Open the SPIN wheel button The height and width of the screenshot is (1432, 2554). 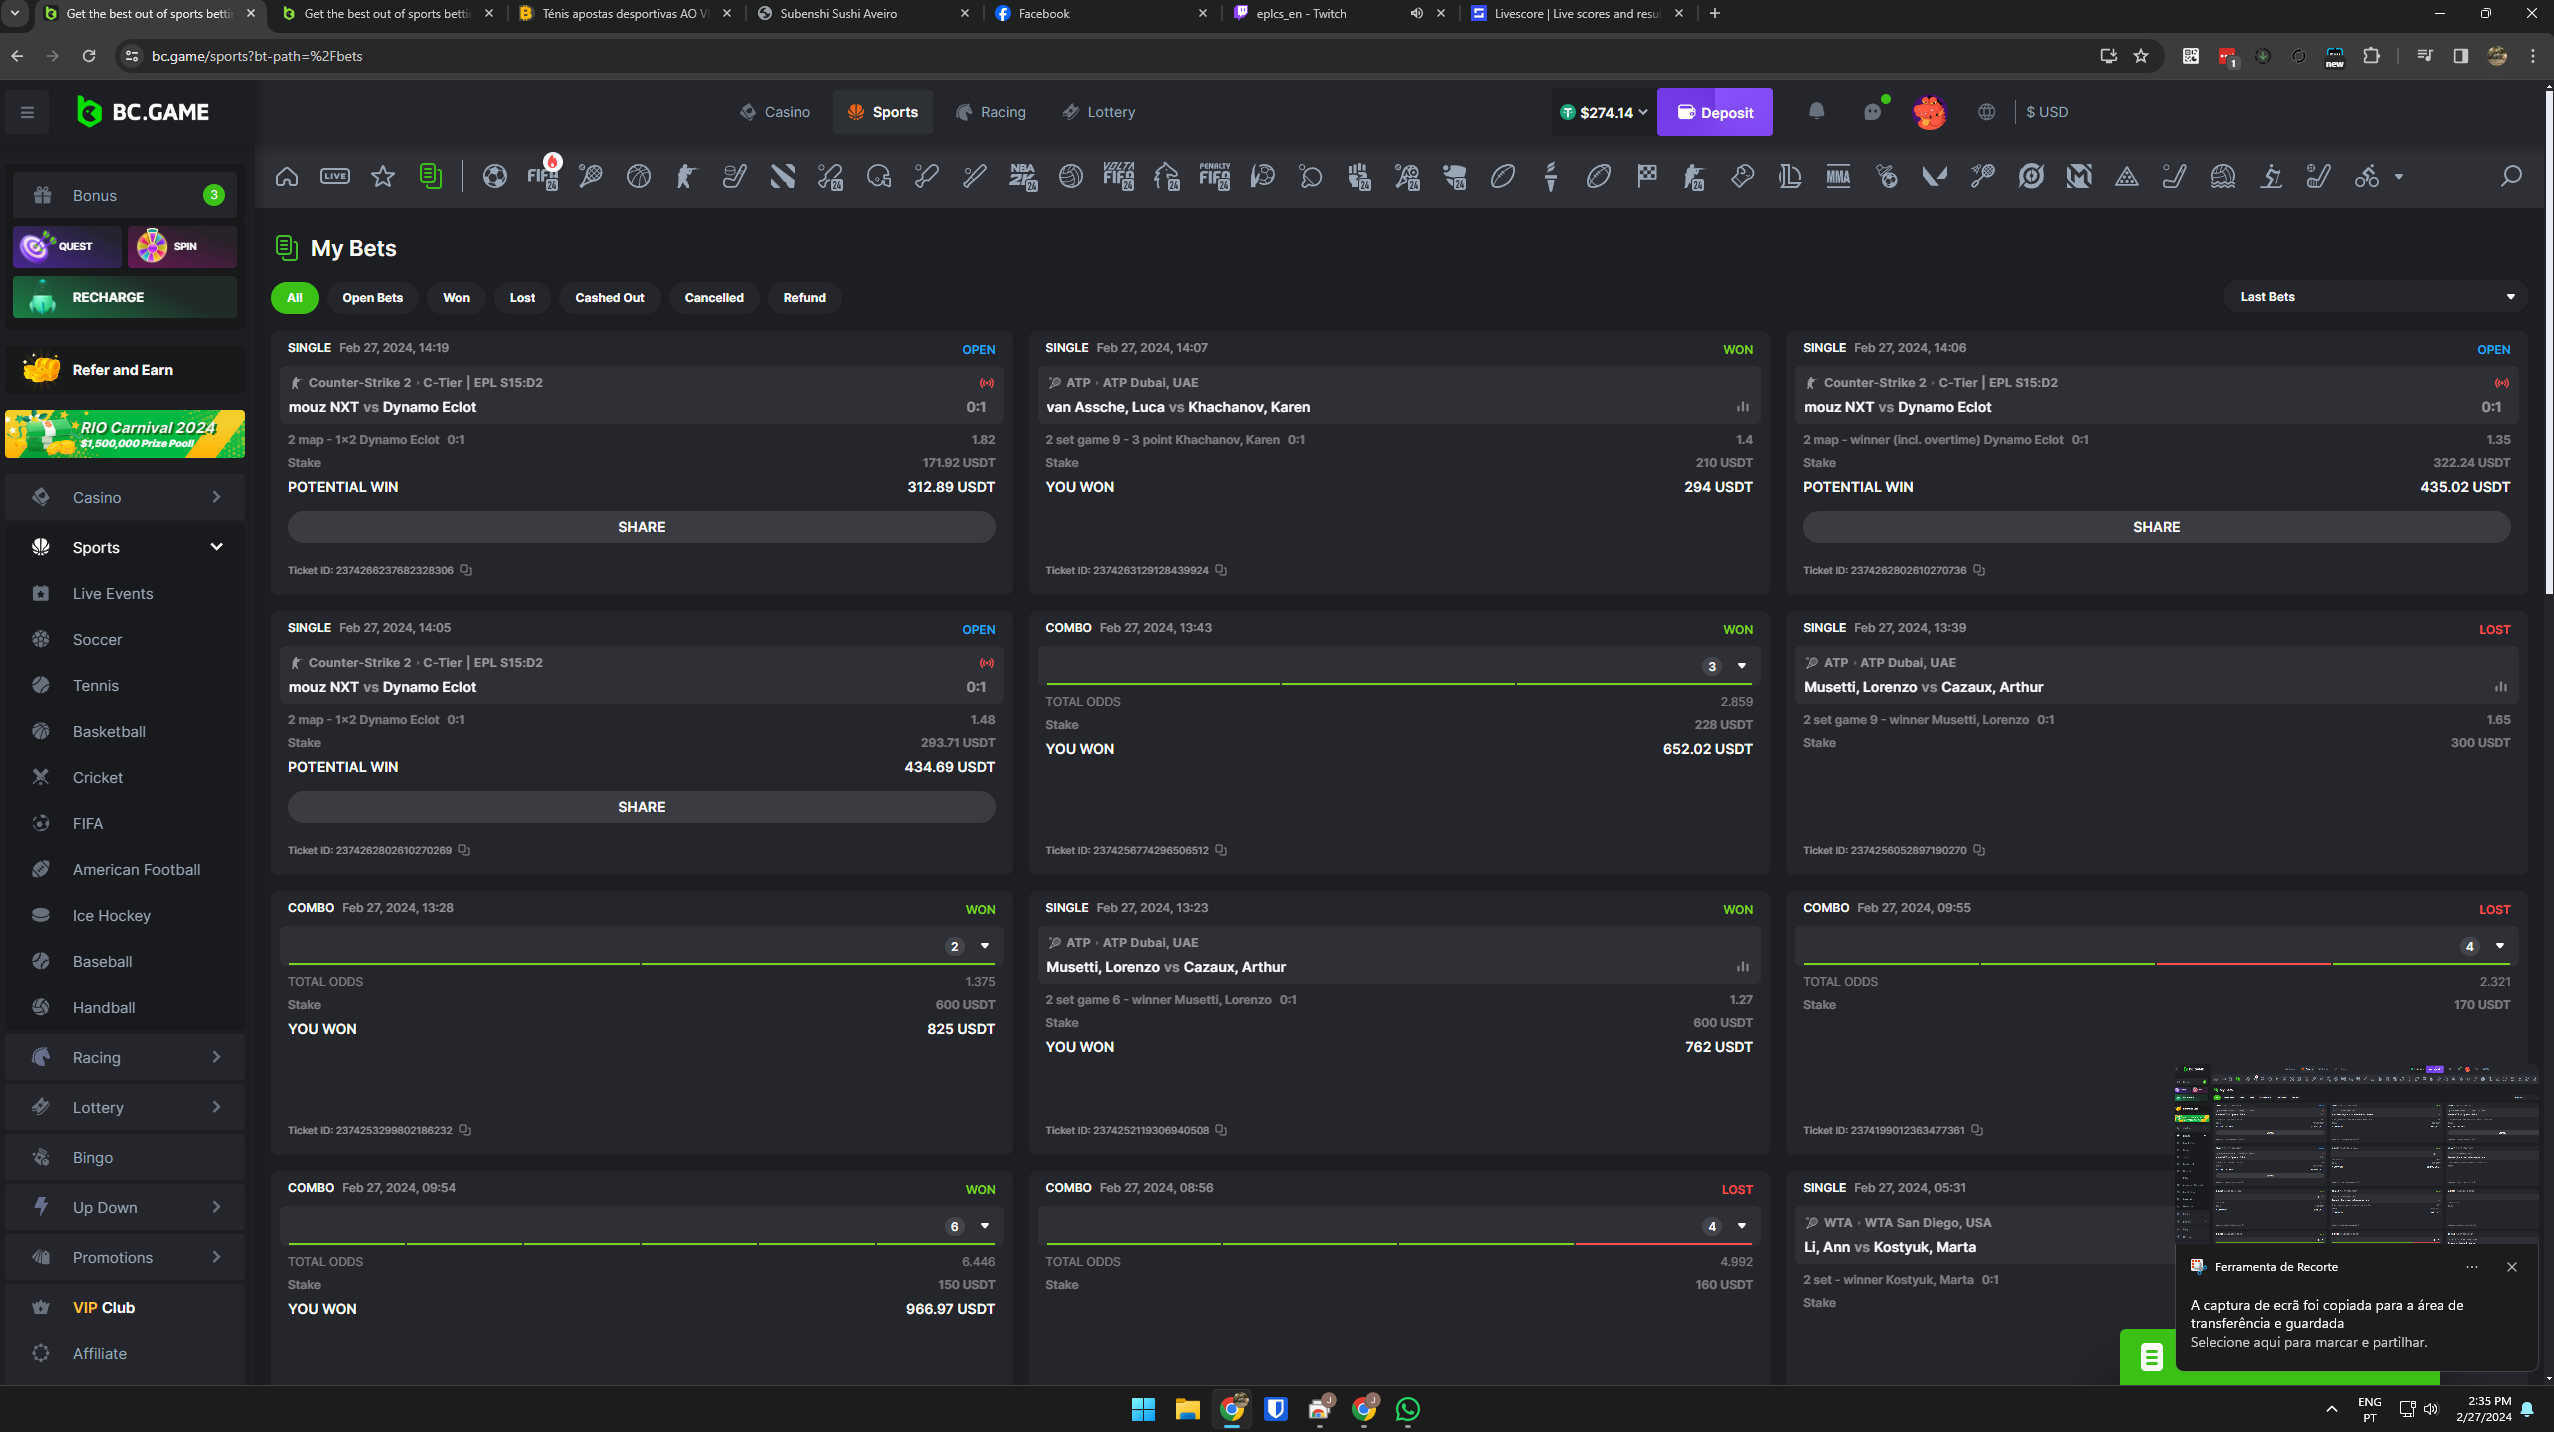(x=182, y=246)
